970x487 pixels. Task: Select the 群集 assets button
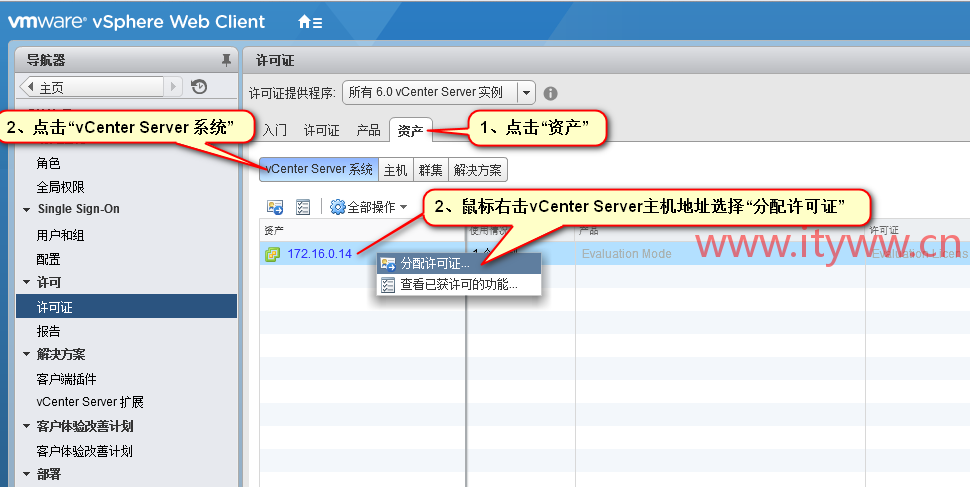pyautogui.click(x=431, y=170)
